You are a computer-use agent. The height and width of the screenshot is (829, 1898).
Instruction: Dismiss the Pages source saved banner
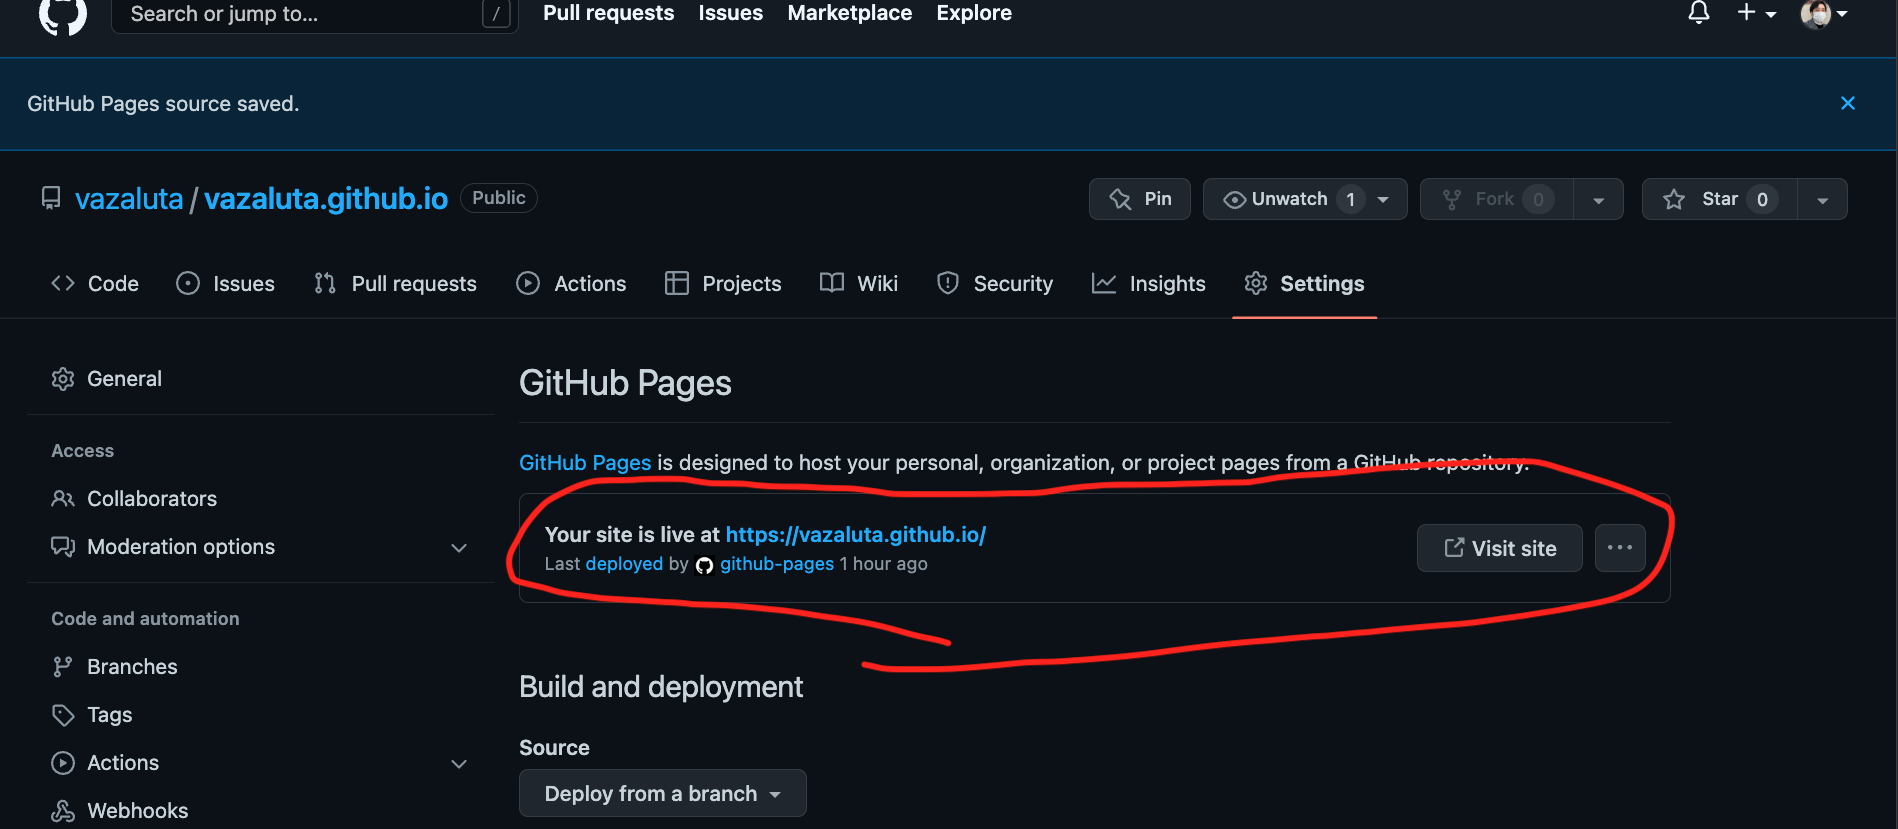1847,103
